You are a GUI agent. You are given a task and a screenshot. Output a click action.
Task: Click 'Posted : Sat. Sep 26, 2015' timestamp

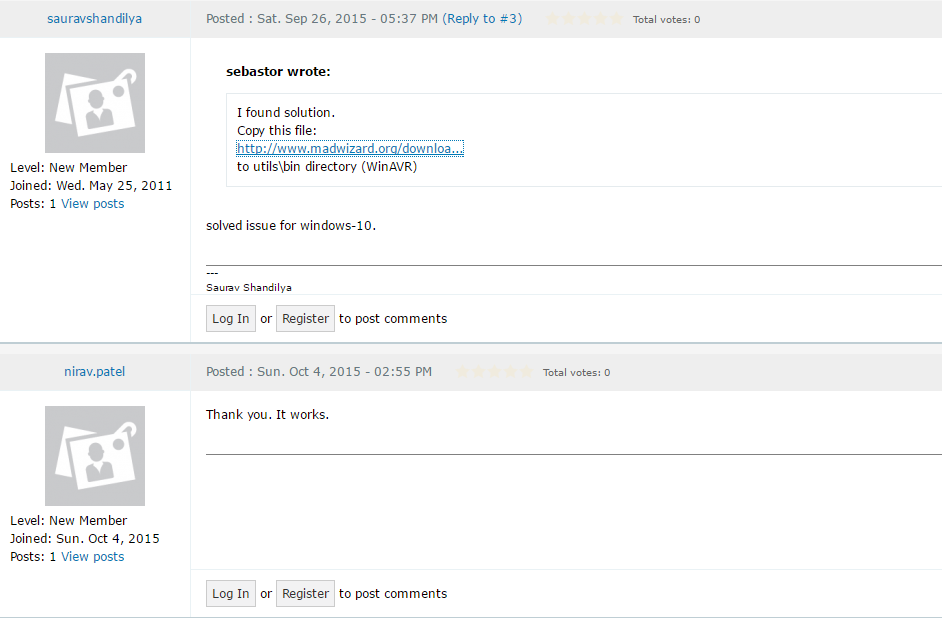click(x=321, y=19)
